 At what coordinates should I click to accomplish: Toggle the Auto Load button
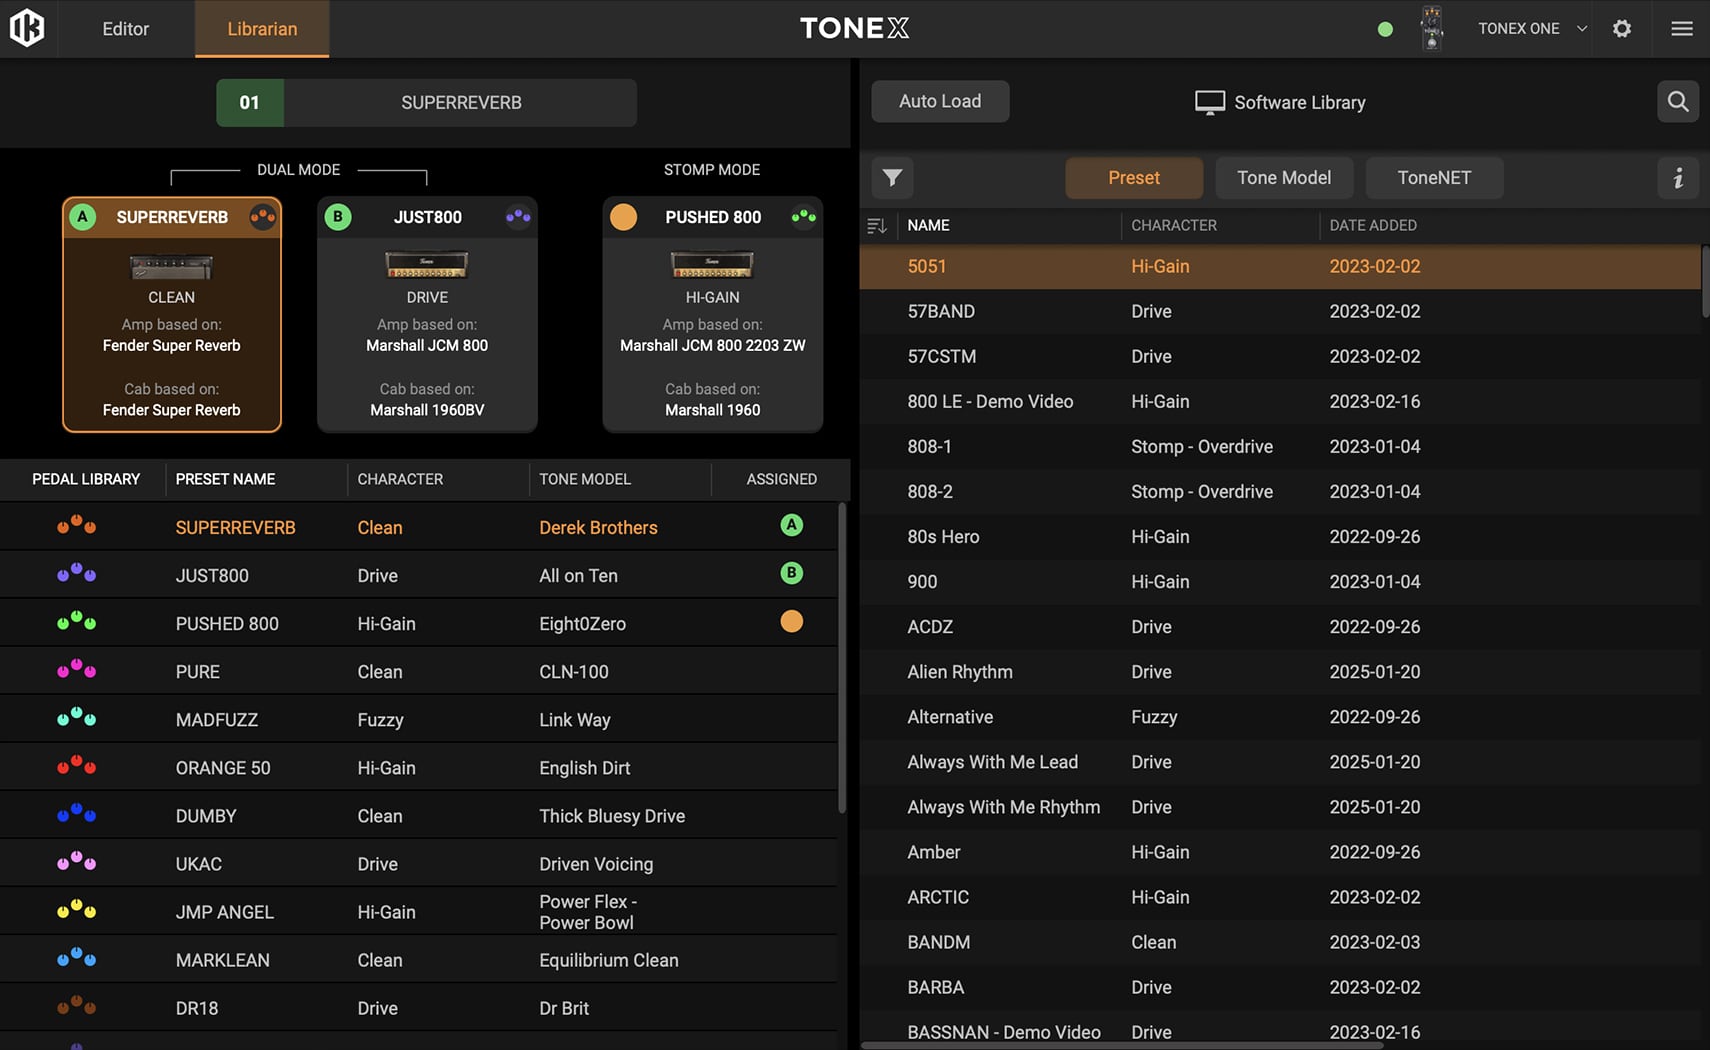pos(940,102)
